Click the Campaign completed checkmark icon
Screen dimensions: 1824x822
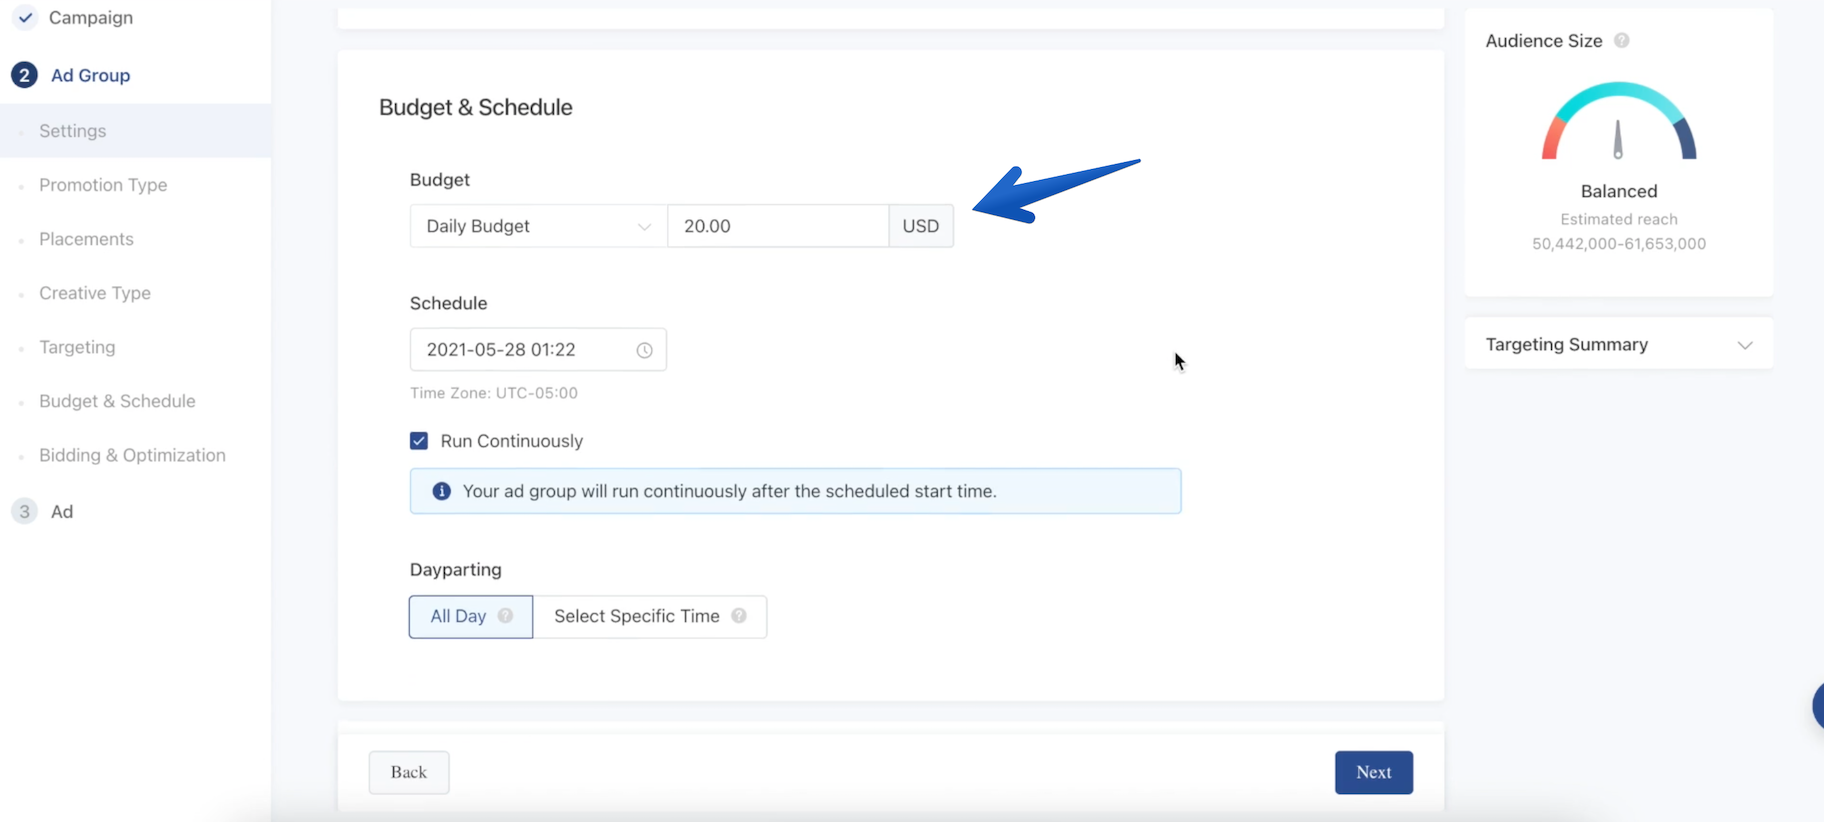coord(25,18)
